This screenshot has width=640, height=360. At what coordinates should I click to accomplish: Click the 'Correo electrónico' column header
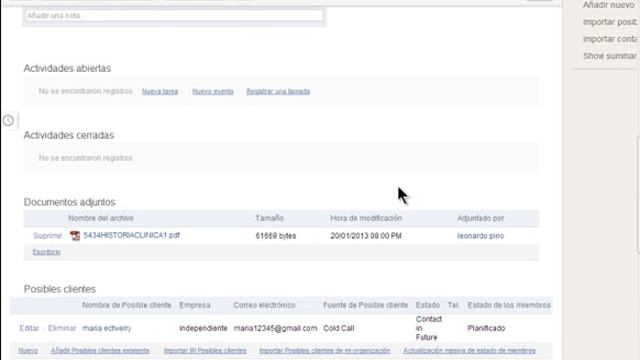(264, 305)
